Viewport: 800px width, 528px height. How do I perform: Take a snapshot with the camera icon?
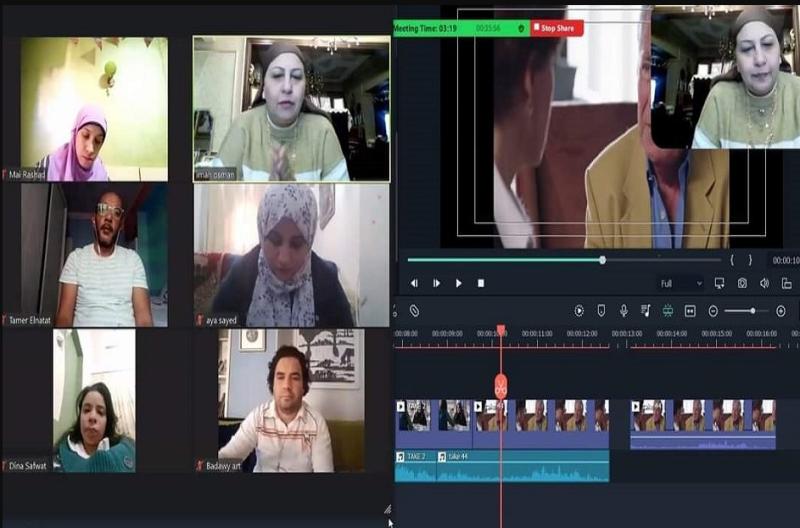[742, 283]
